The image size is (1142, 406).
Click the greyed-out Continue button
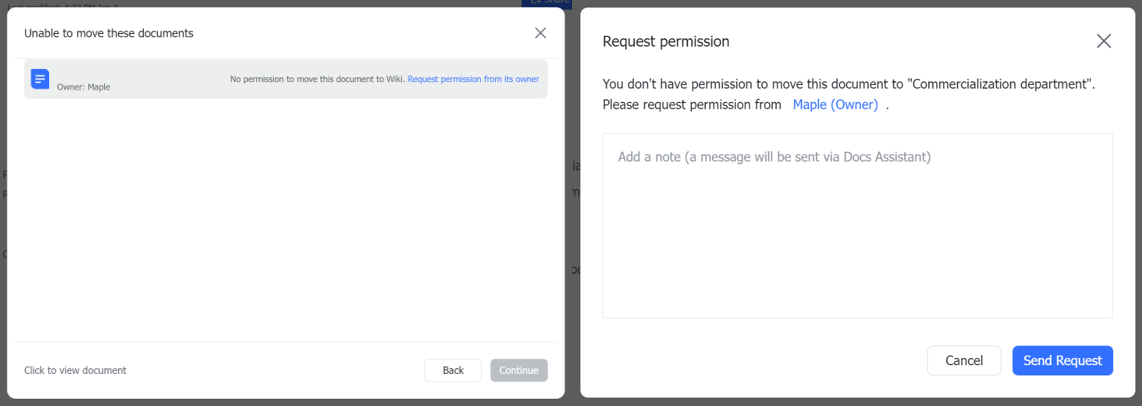tap(519, 370)
